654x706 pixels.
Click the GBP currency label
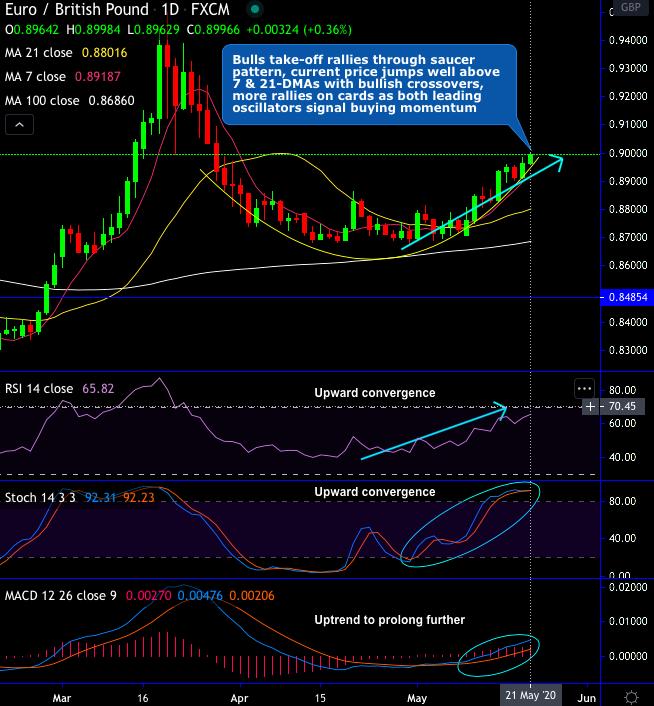[x=631, y=7]
